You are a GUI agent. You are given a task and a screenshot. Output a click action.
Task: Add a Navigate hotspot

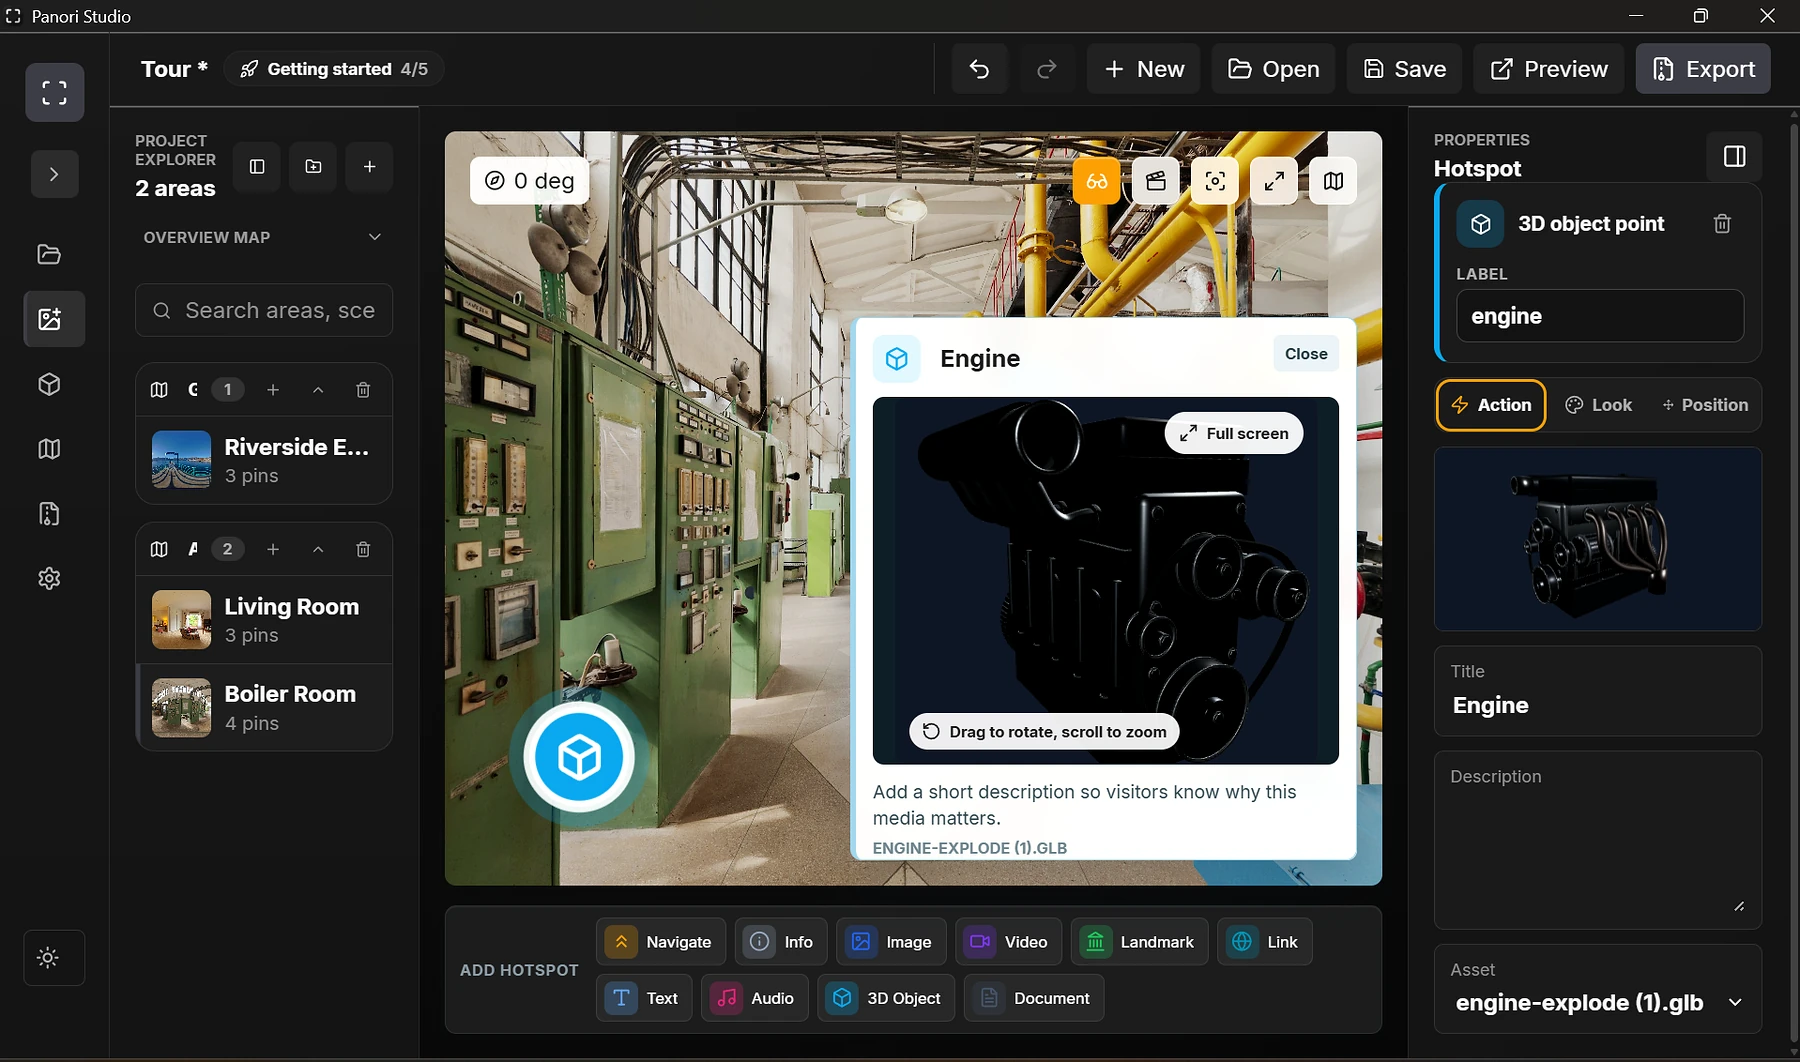pos(661,942)
